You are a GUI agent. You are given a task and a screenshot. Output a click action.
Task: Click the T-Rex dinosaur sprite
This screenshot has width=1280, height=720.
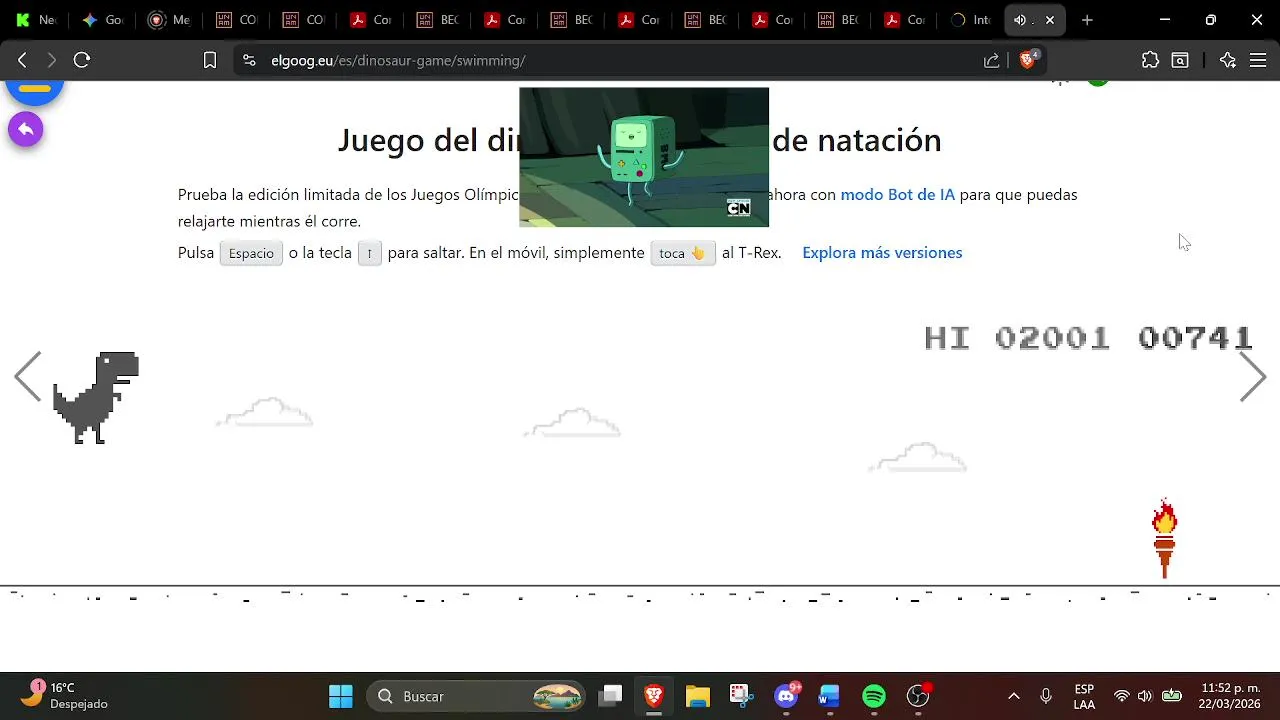[x=96, y=397]
